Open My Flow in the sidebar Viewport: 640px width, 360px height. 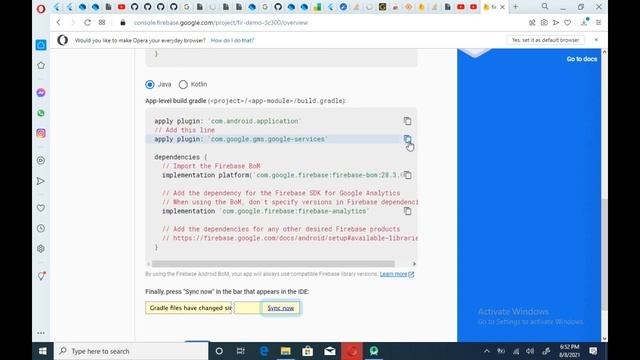tap(41, 181)
